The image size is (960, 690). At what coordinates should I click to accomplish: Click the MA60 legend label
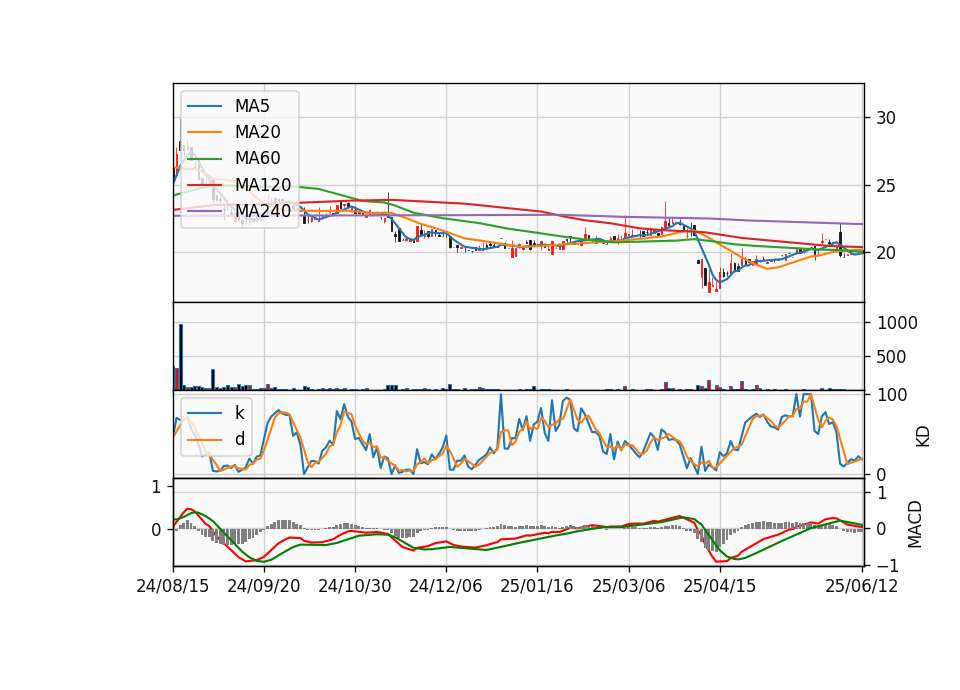(257, 158)
